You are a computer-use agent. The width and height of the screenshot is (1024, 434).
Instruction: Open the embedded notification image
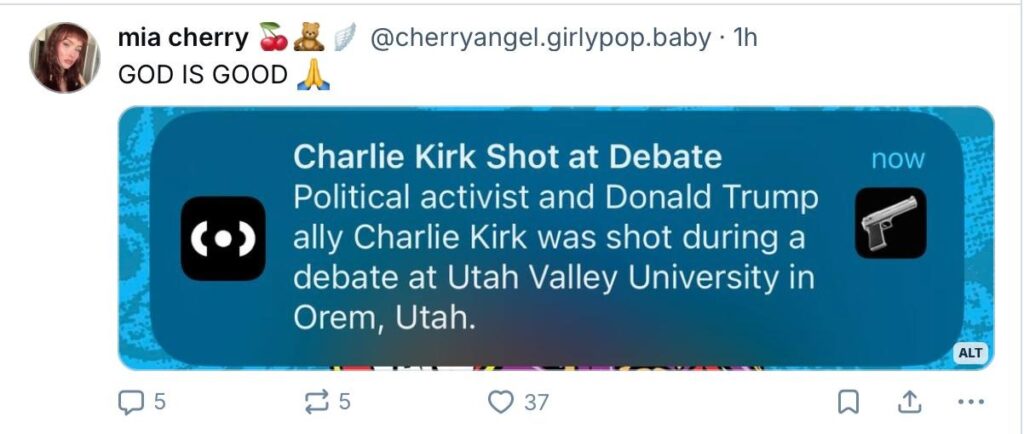[556, 238]
